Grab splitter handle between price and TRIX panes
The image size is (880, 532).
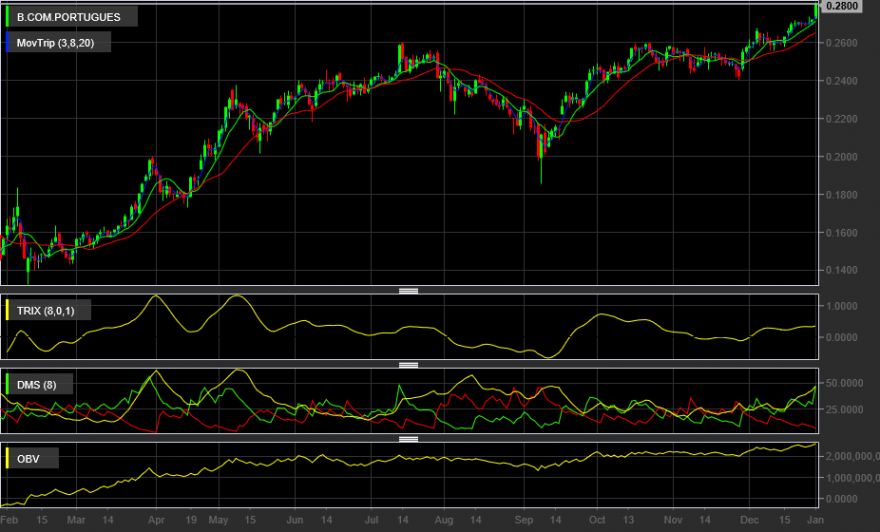click(x=409, y=291)
